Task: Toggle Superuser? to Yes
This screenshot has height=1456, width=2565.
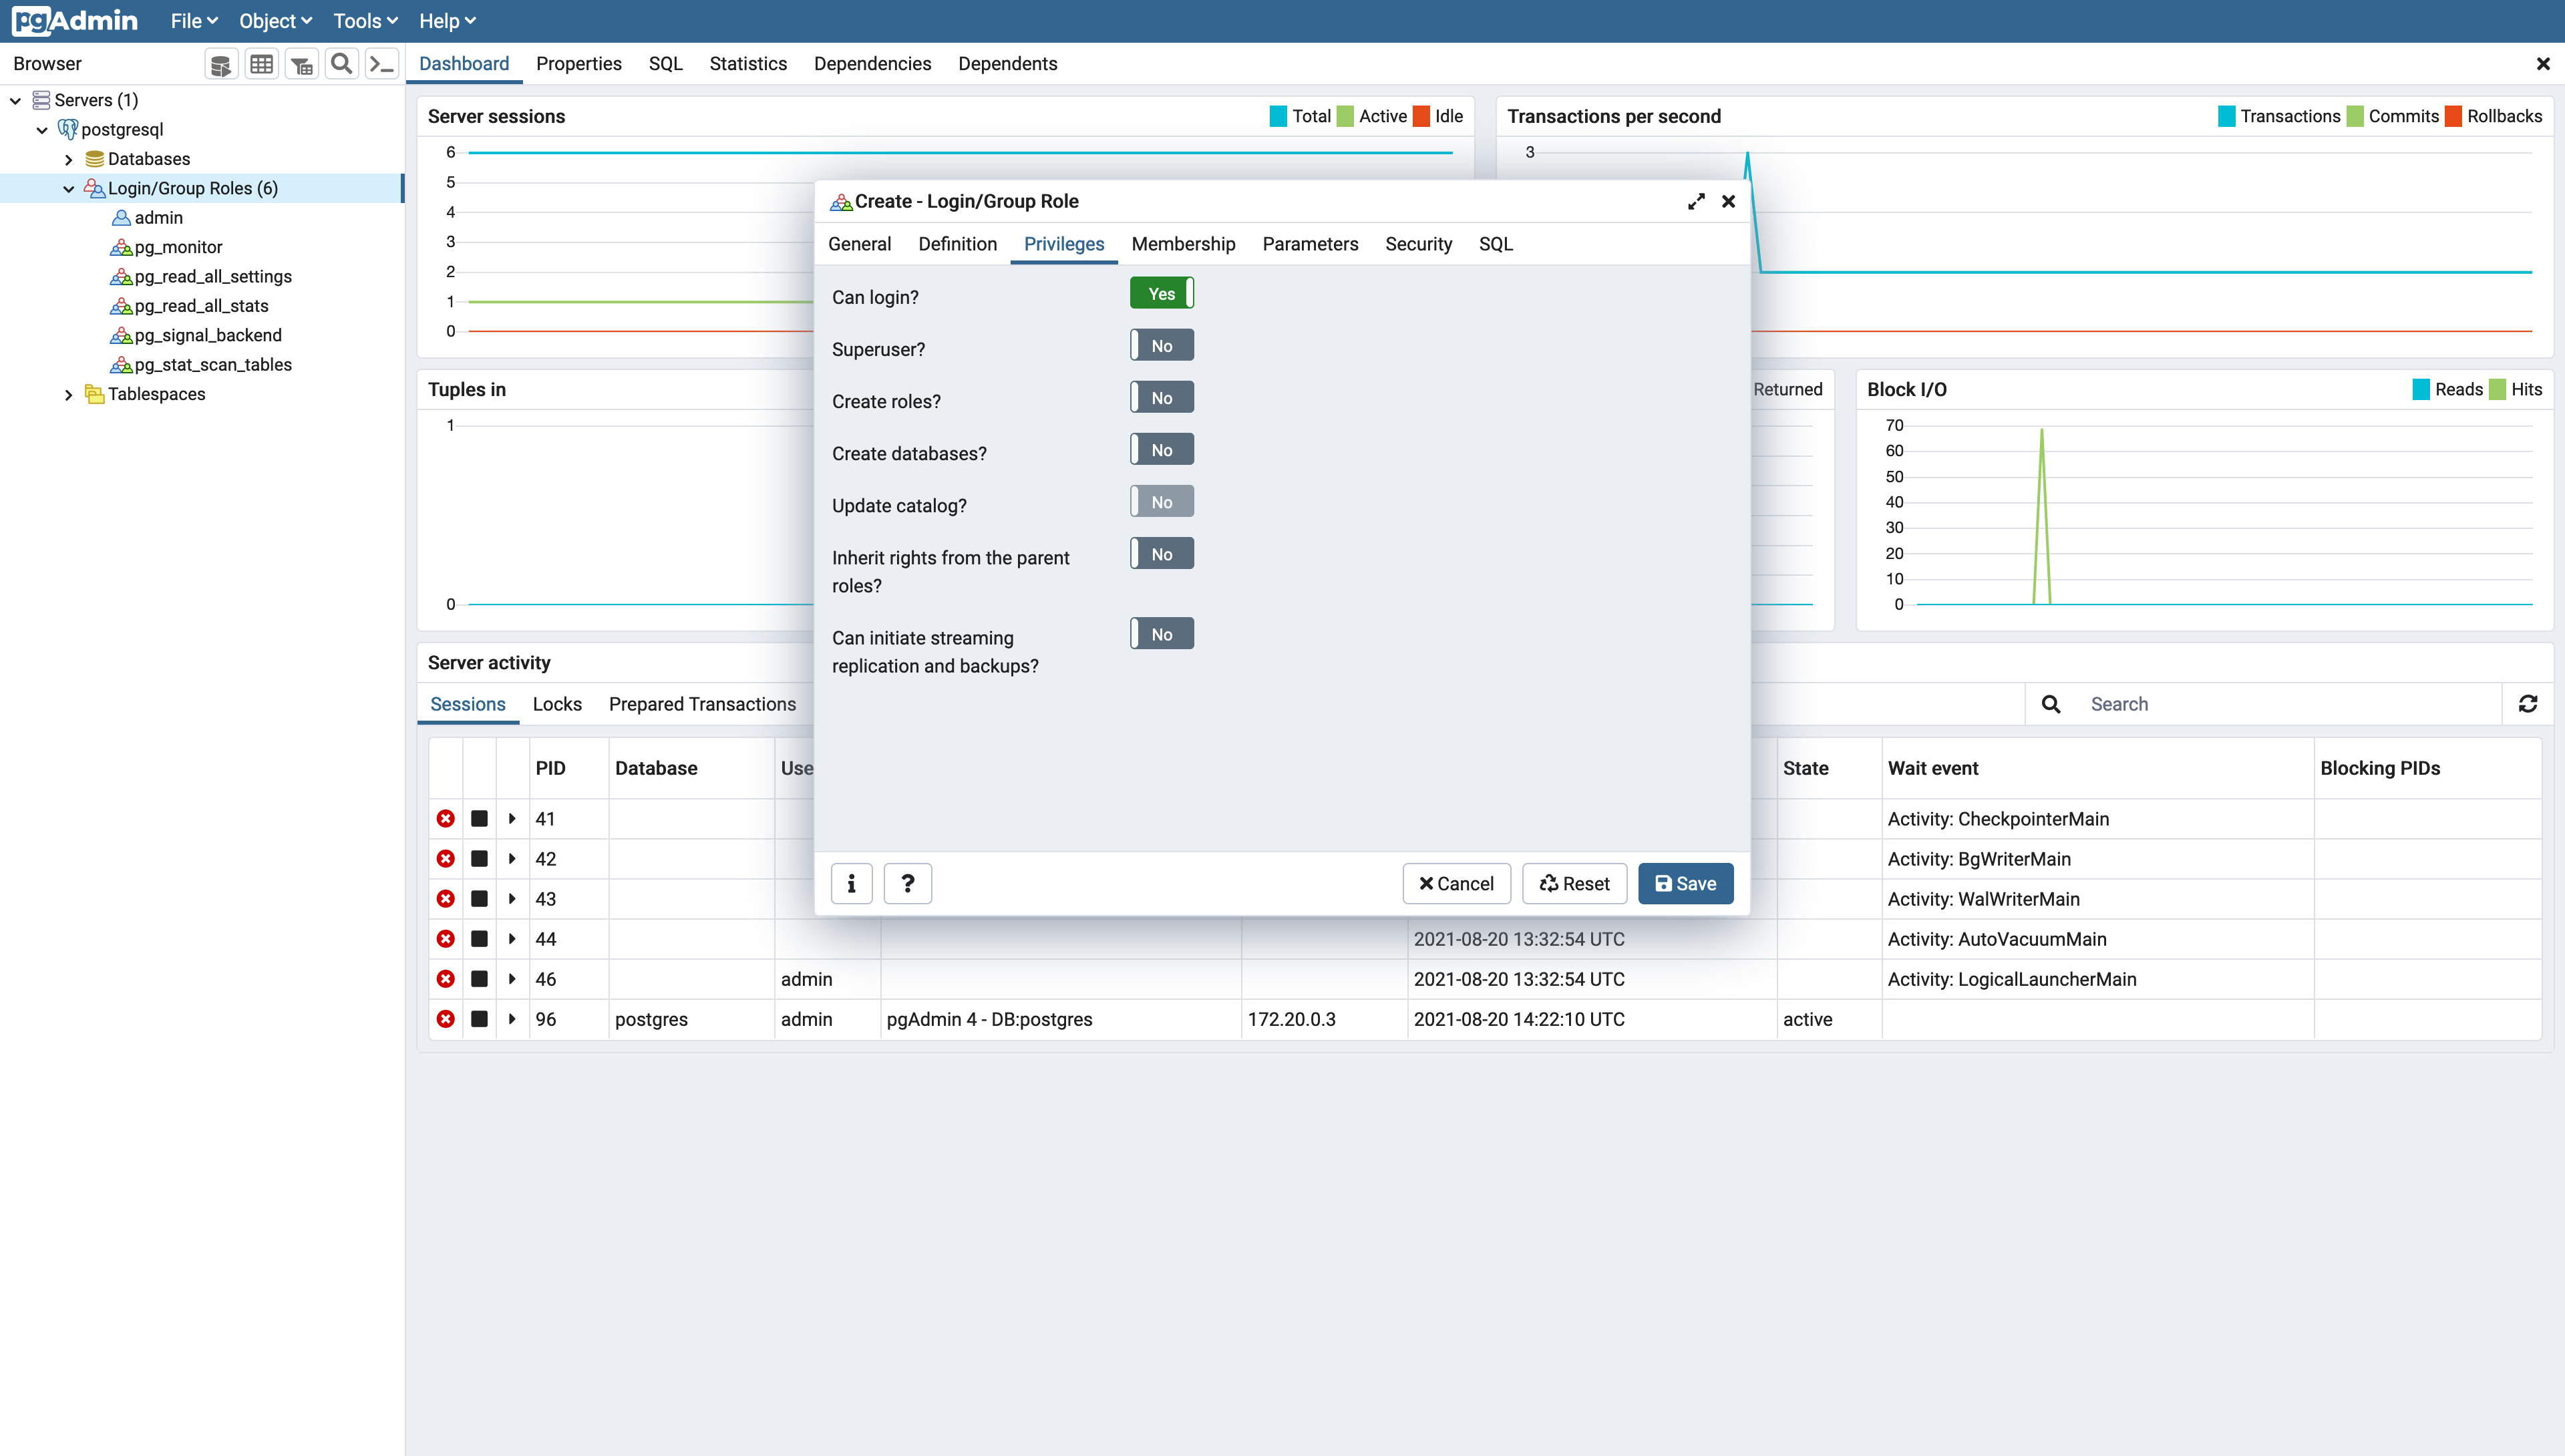Action: (x=1160, y=344)
